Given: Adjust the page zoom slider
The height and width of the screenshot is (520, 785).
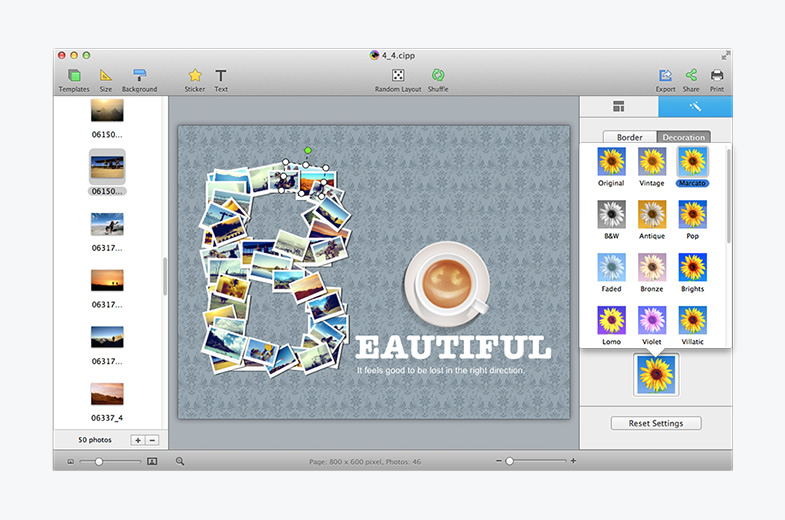Looking at the screenshot, I should 509,461.
